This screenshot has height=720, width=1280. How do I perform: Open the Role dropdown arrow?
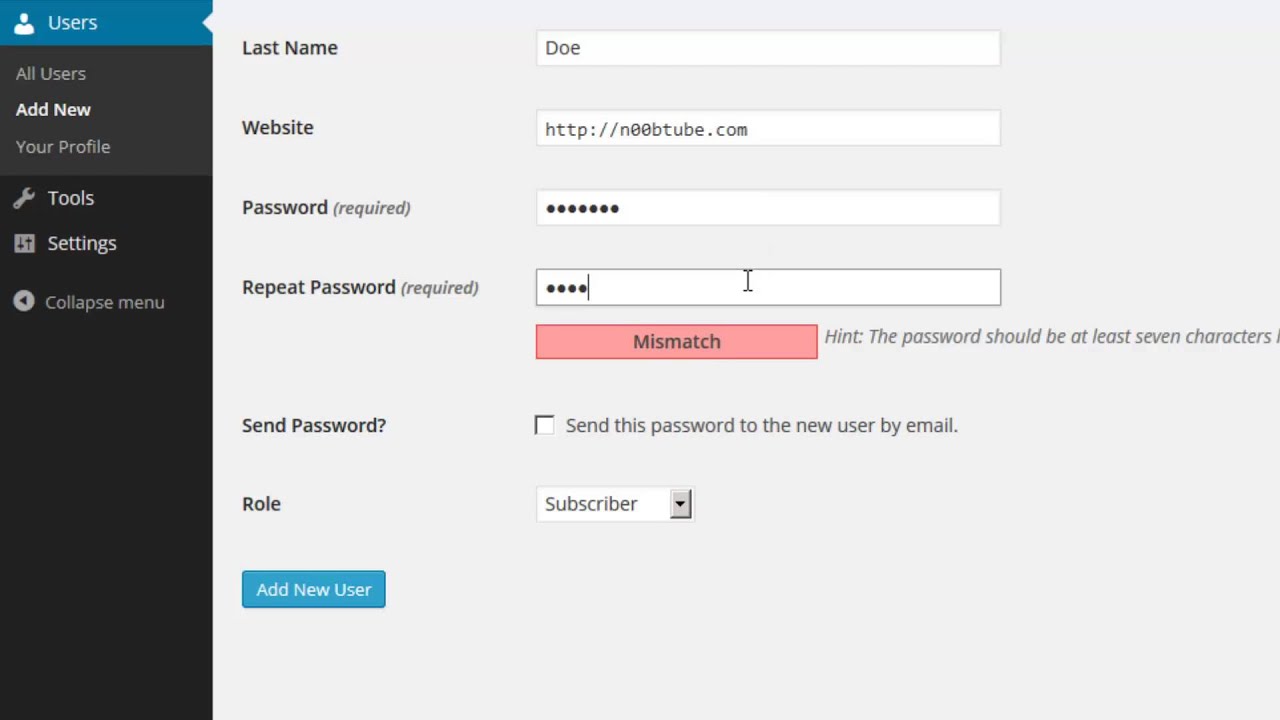tap(680, 504)
